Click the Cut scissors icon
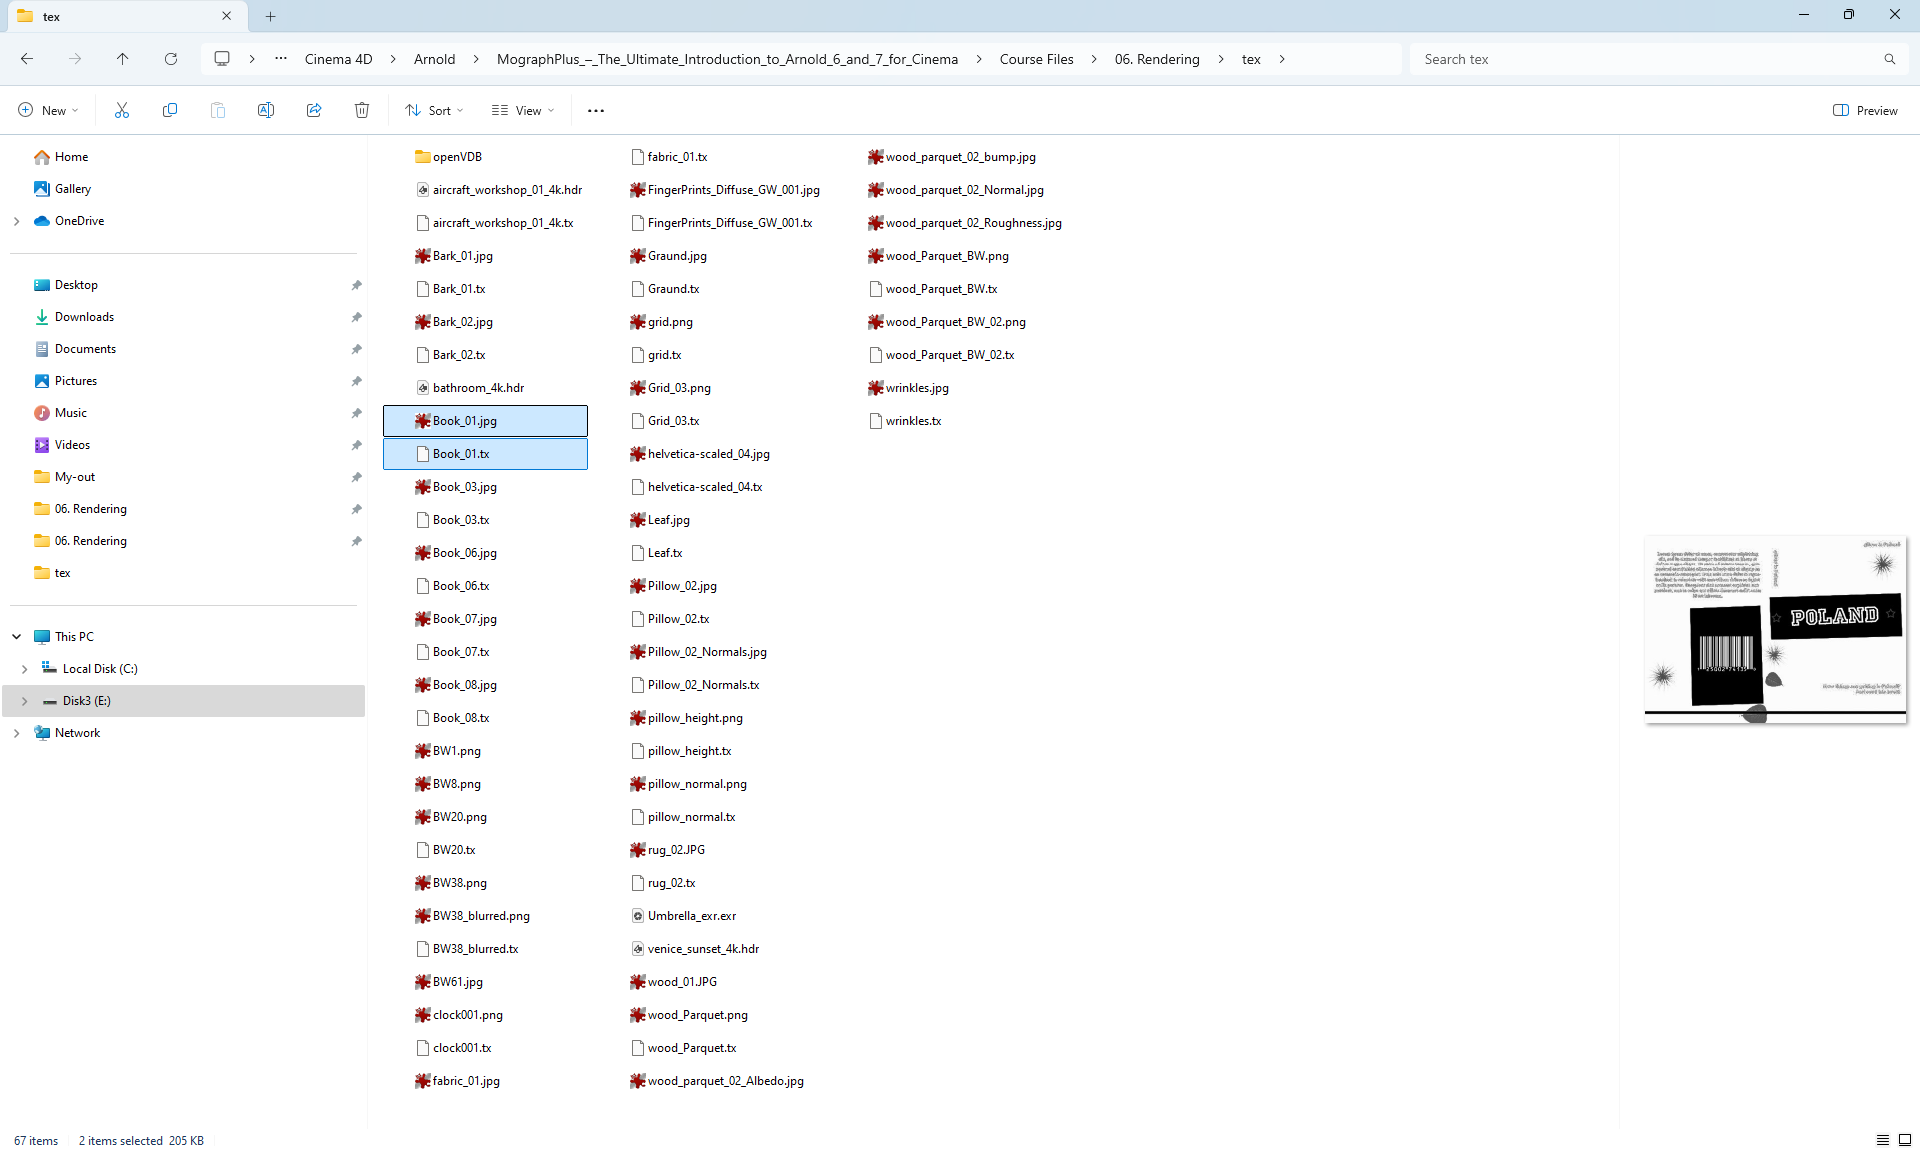This screenshot has width=1920, height=1151. 122,110
